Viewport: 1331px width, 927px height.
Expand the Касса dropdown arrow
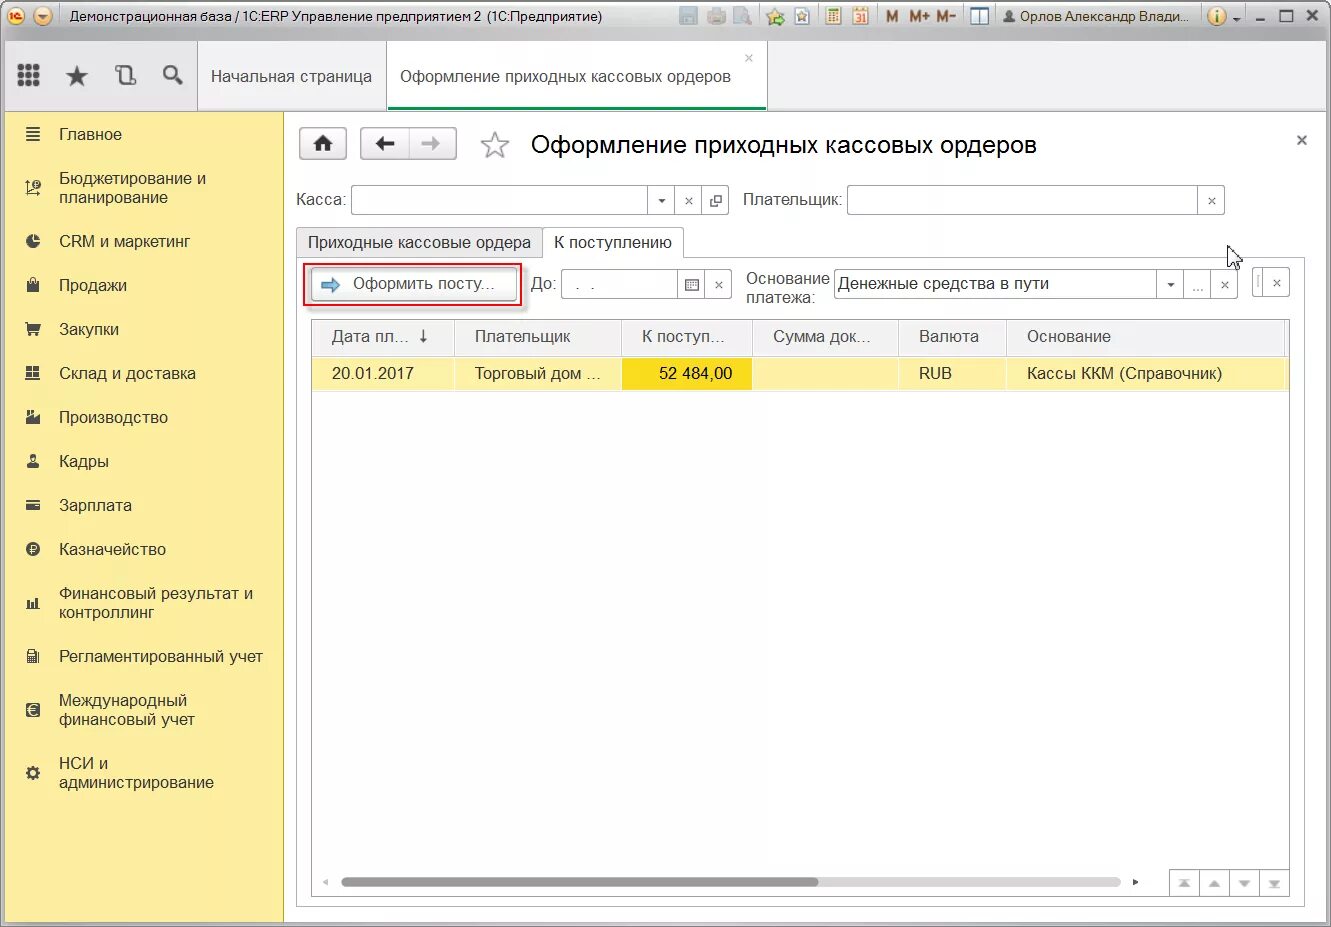pos(661,201)
